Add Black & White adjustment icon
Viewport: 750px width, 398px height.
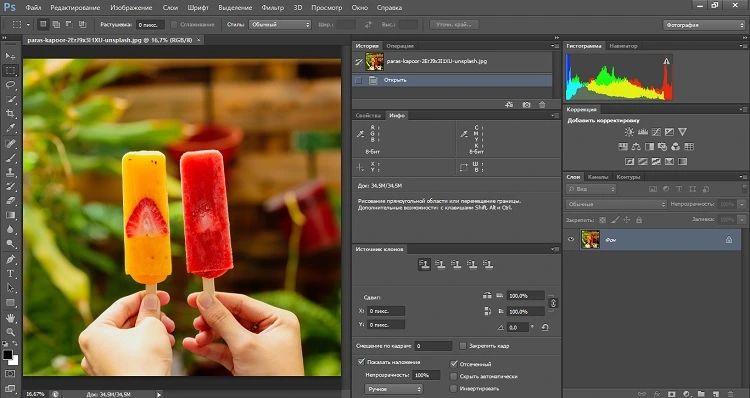pyautogui.click(x=649, y=146)
